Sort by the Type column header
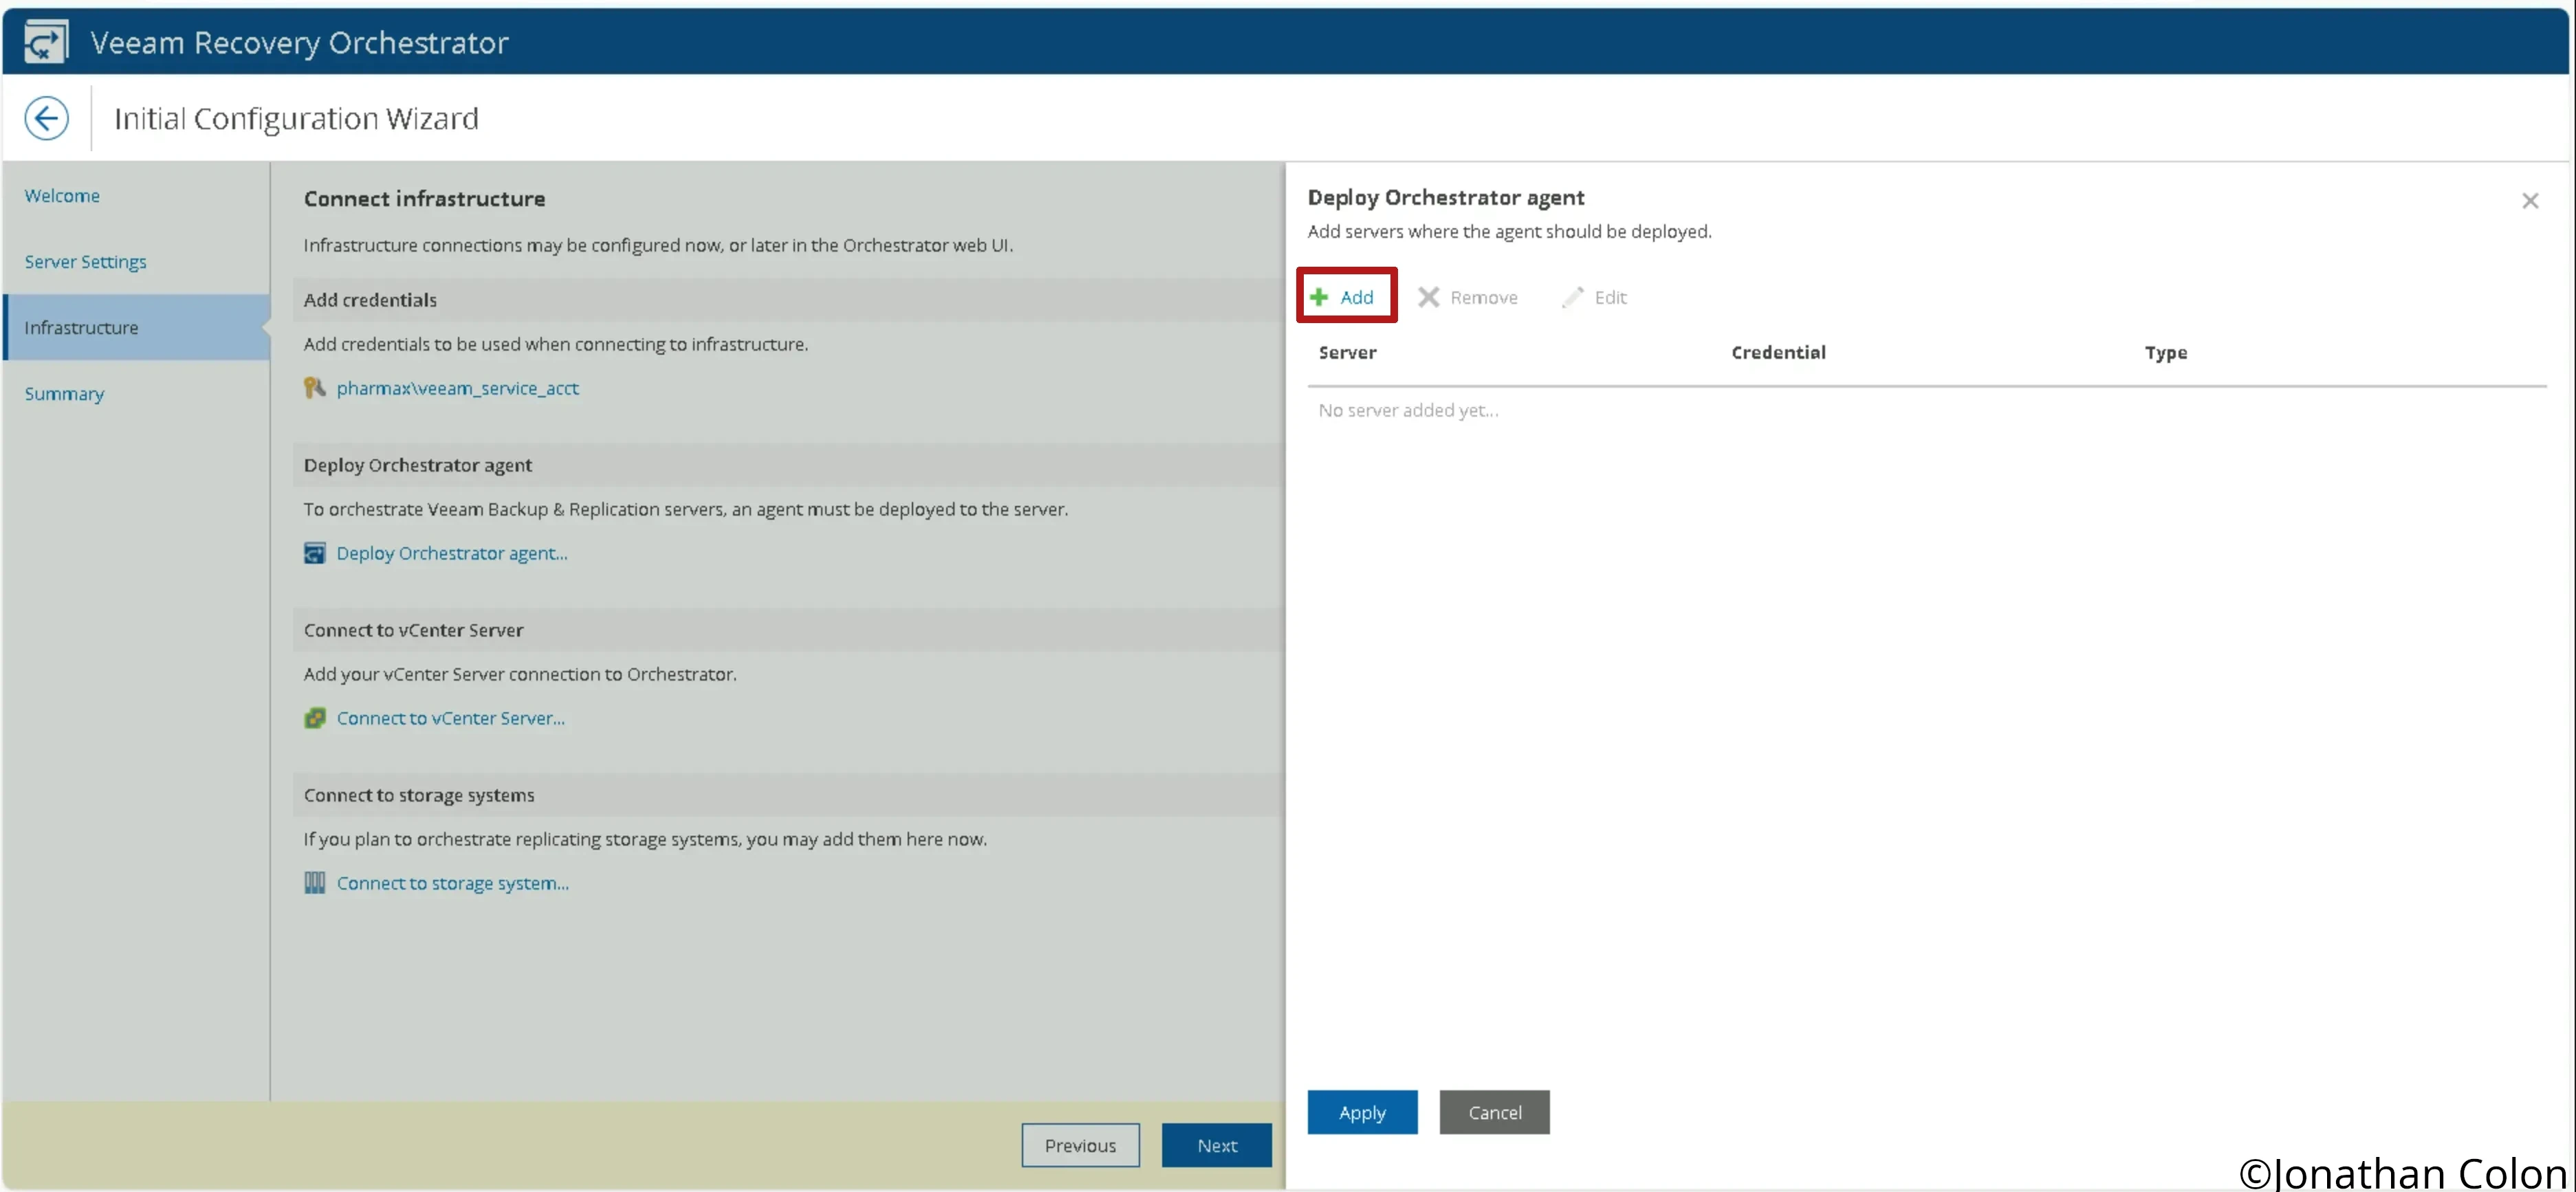 point(2166,352)
